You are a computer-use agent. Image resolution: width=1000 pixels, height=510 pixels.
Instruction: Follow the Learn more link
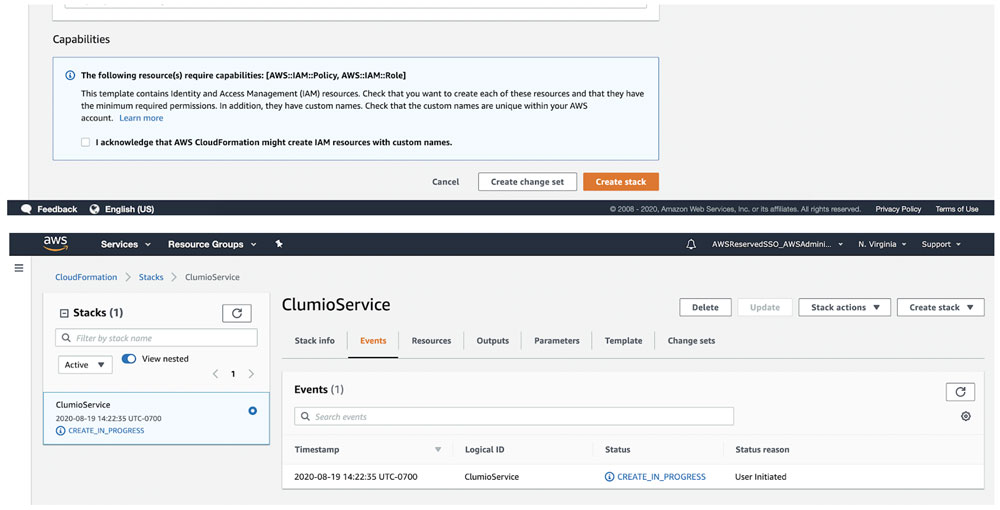pyautogui.click(x=141, y=118)
